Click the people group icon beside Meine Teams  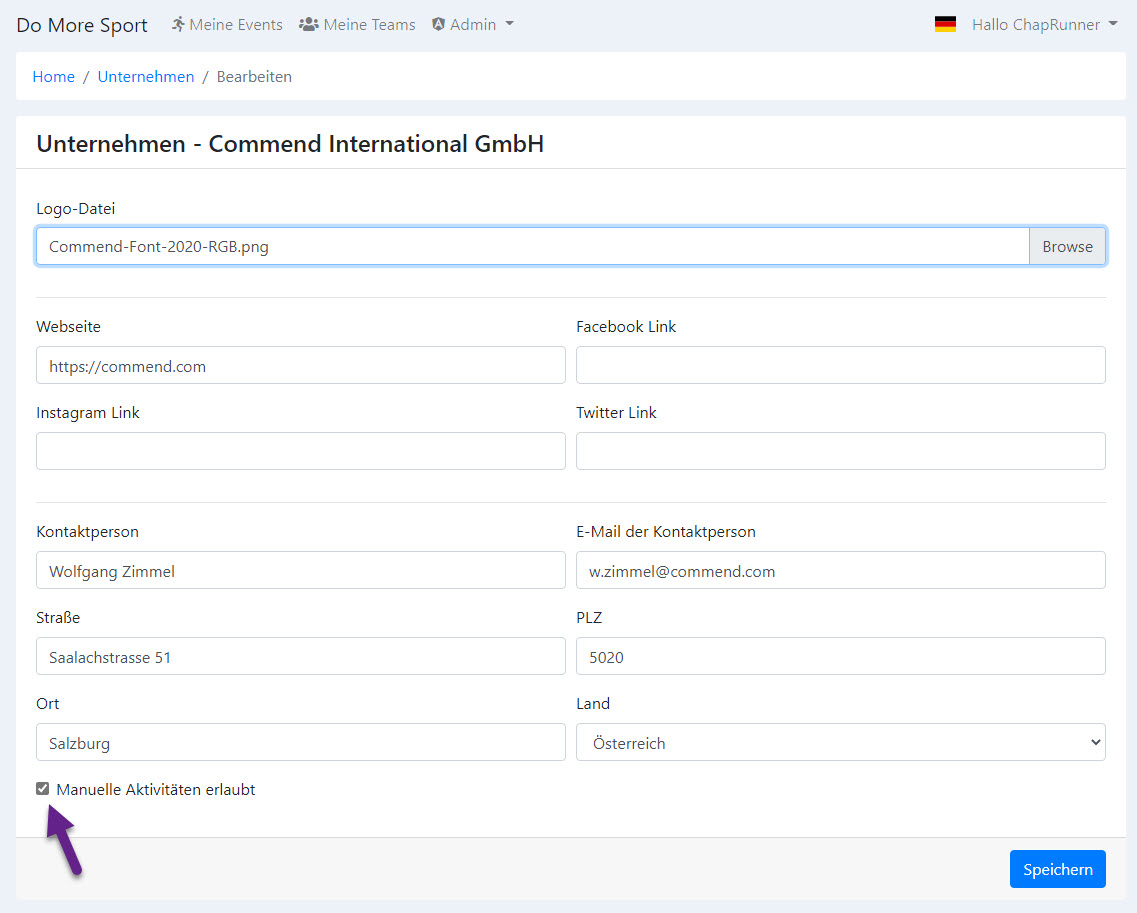(x=309, y=25)
